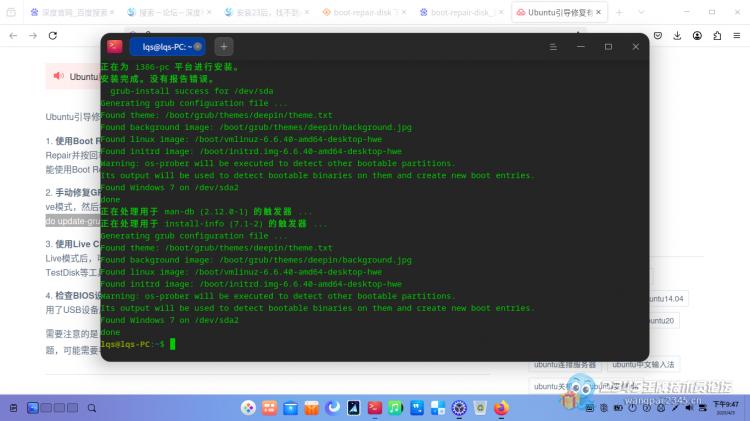Go back in Firefox
This screenshot has width=750, height=421.
pos(13,35)
